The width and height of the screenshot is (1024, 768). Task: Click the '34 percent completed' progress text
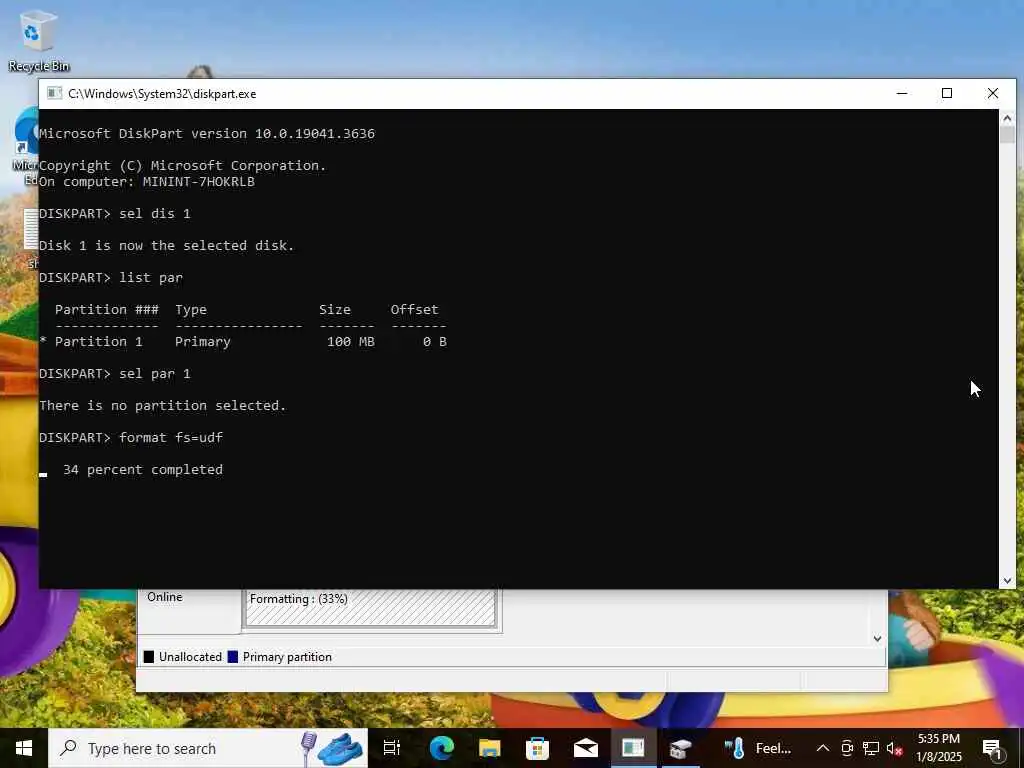[x=143, y=470]
